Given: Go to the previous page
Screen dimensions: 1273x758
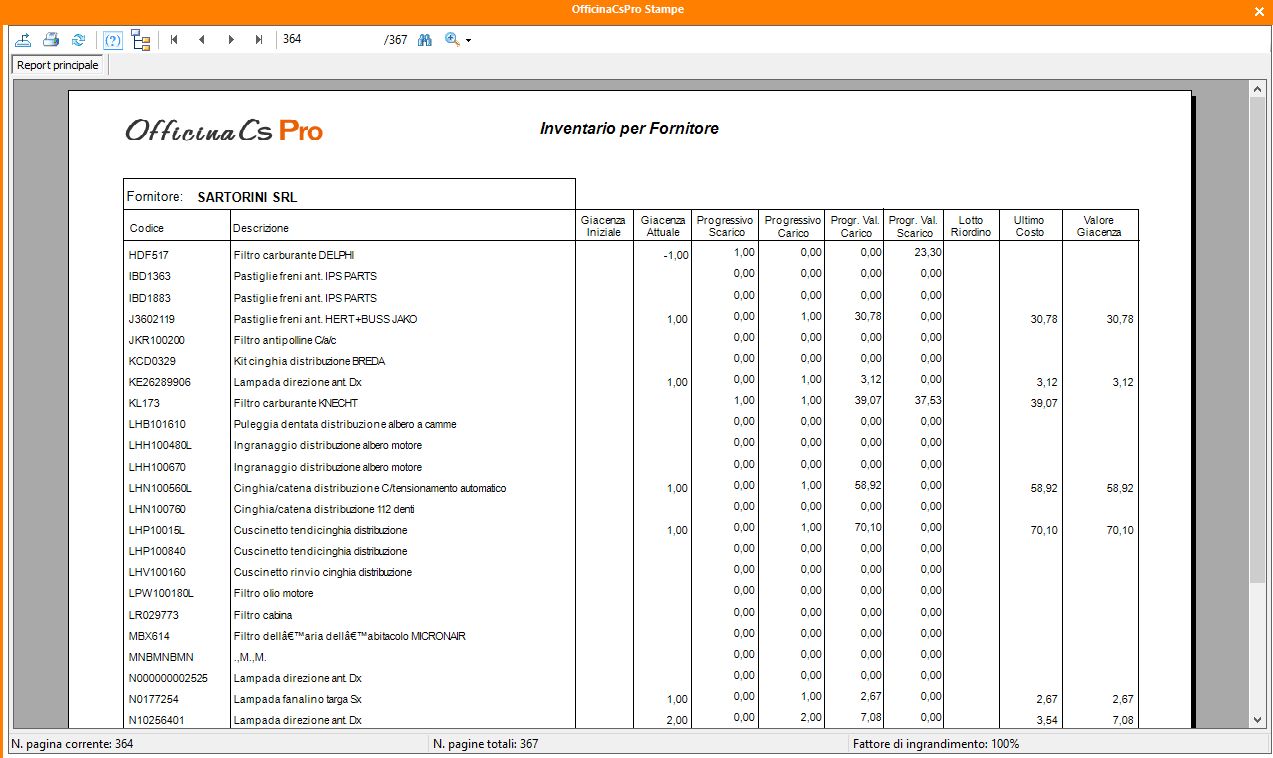Looking at the screenshot, I should tap(202, 40).
